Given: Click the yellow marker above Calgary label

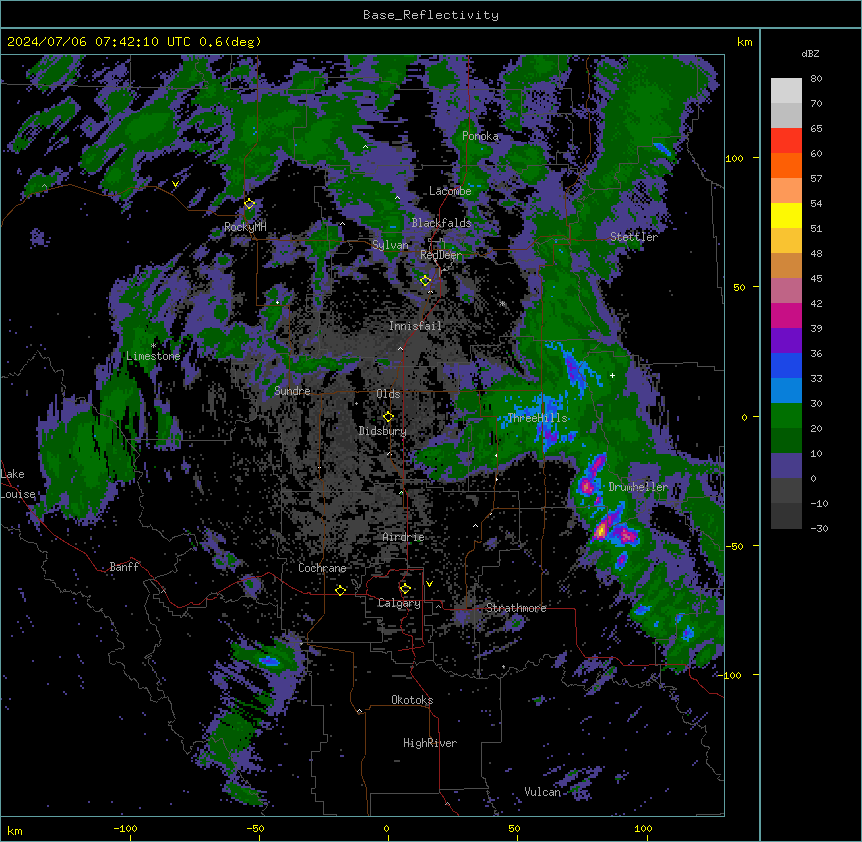Looking at the screenshot, I should 405,589.
